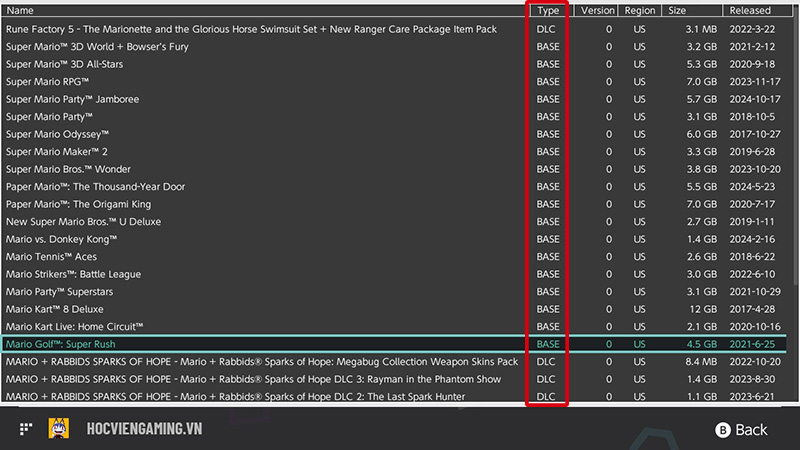Choose Super Mario Bros. Wonder
The height and width of the screenshot is (450, 800).
[x=394, y=169]
